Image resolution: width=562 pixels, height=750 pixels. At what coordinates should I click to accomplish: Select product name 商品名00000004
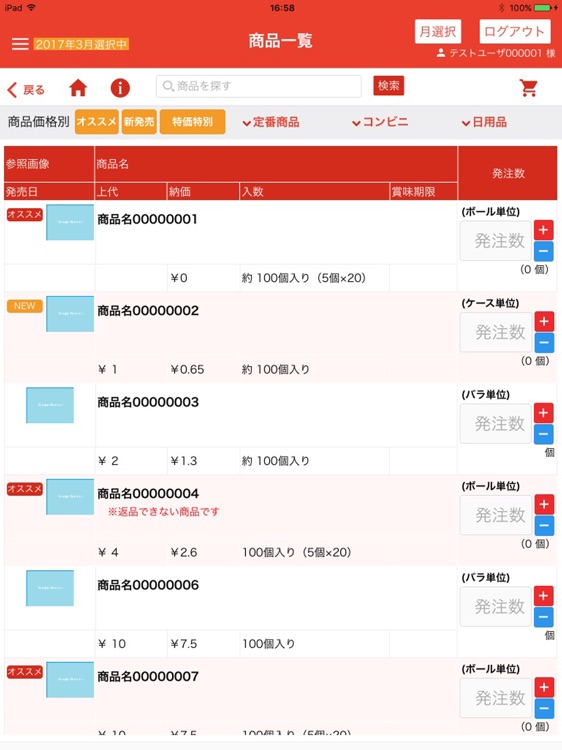tap(148, 493)
